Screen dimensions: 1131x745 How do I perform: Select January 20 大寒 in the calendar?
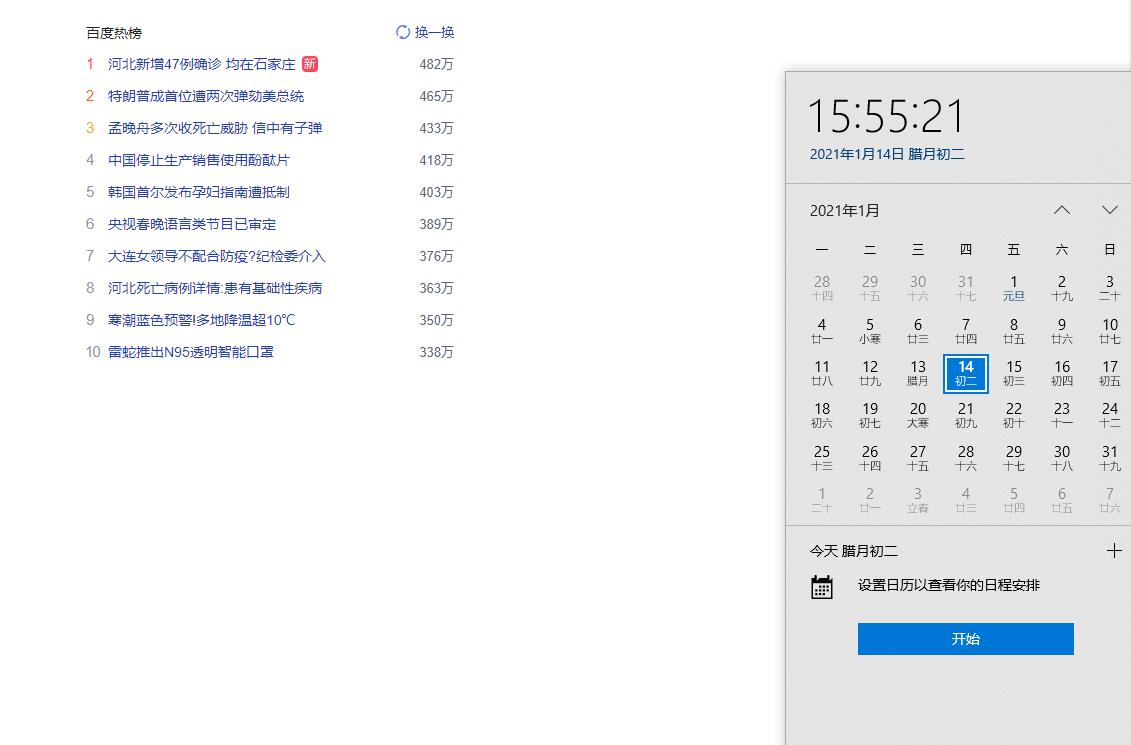917,415
